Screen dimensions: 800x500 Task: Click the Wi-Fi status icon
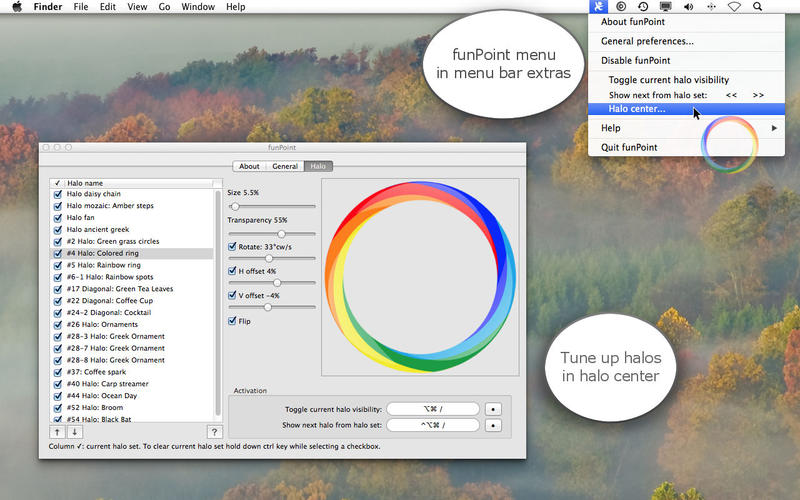(x=733, y=7)
